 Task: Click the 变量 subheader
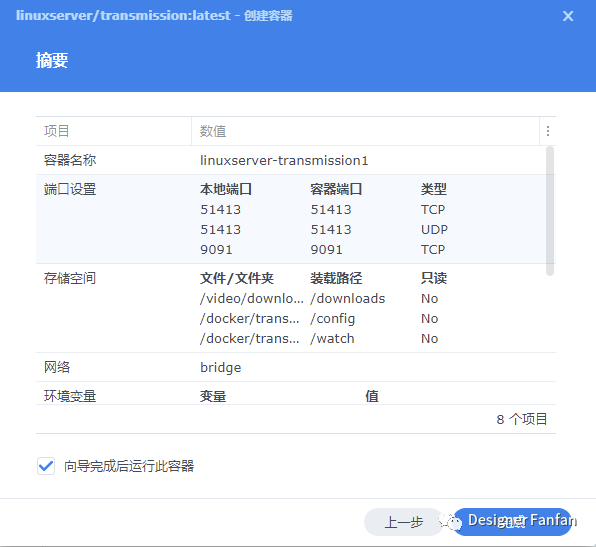tap(213, 396)
